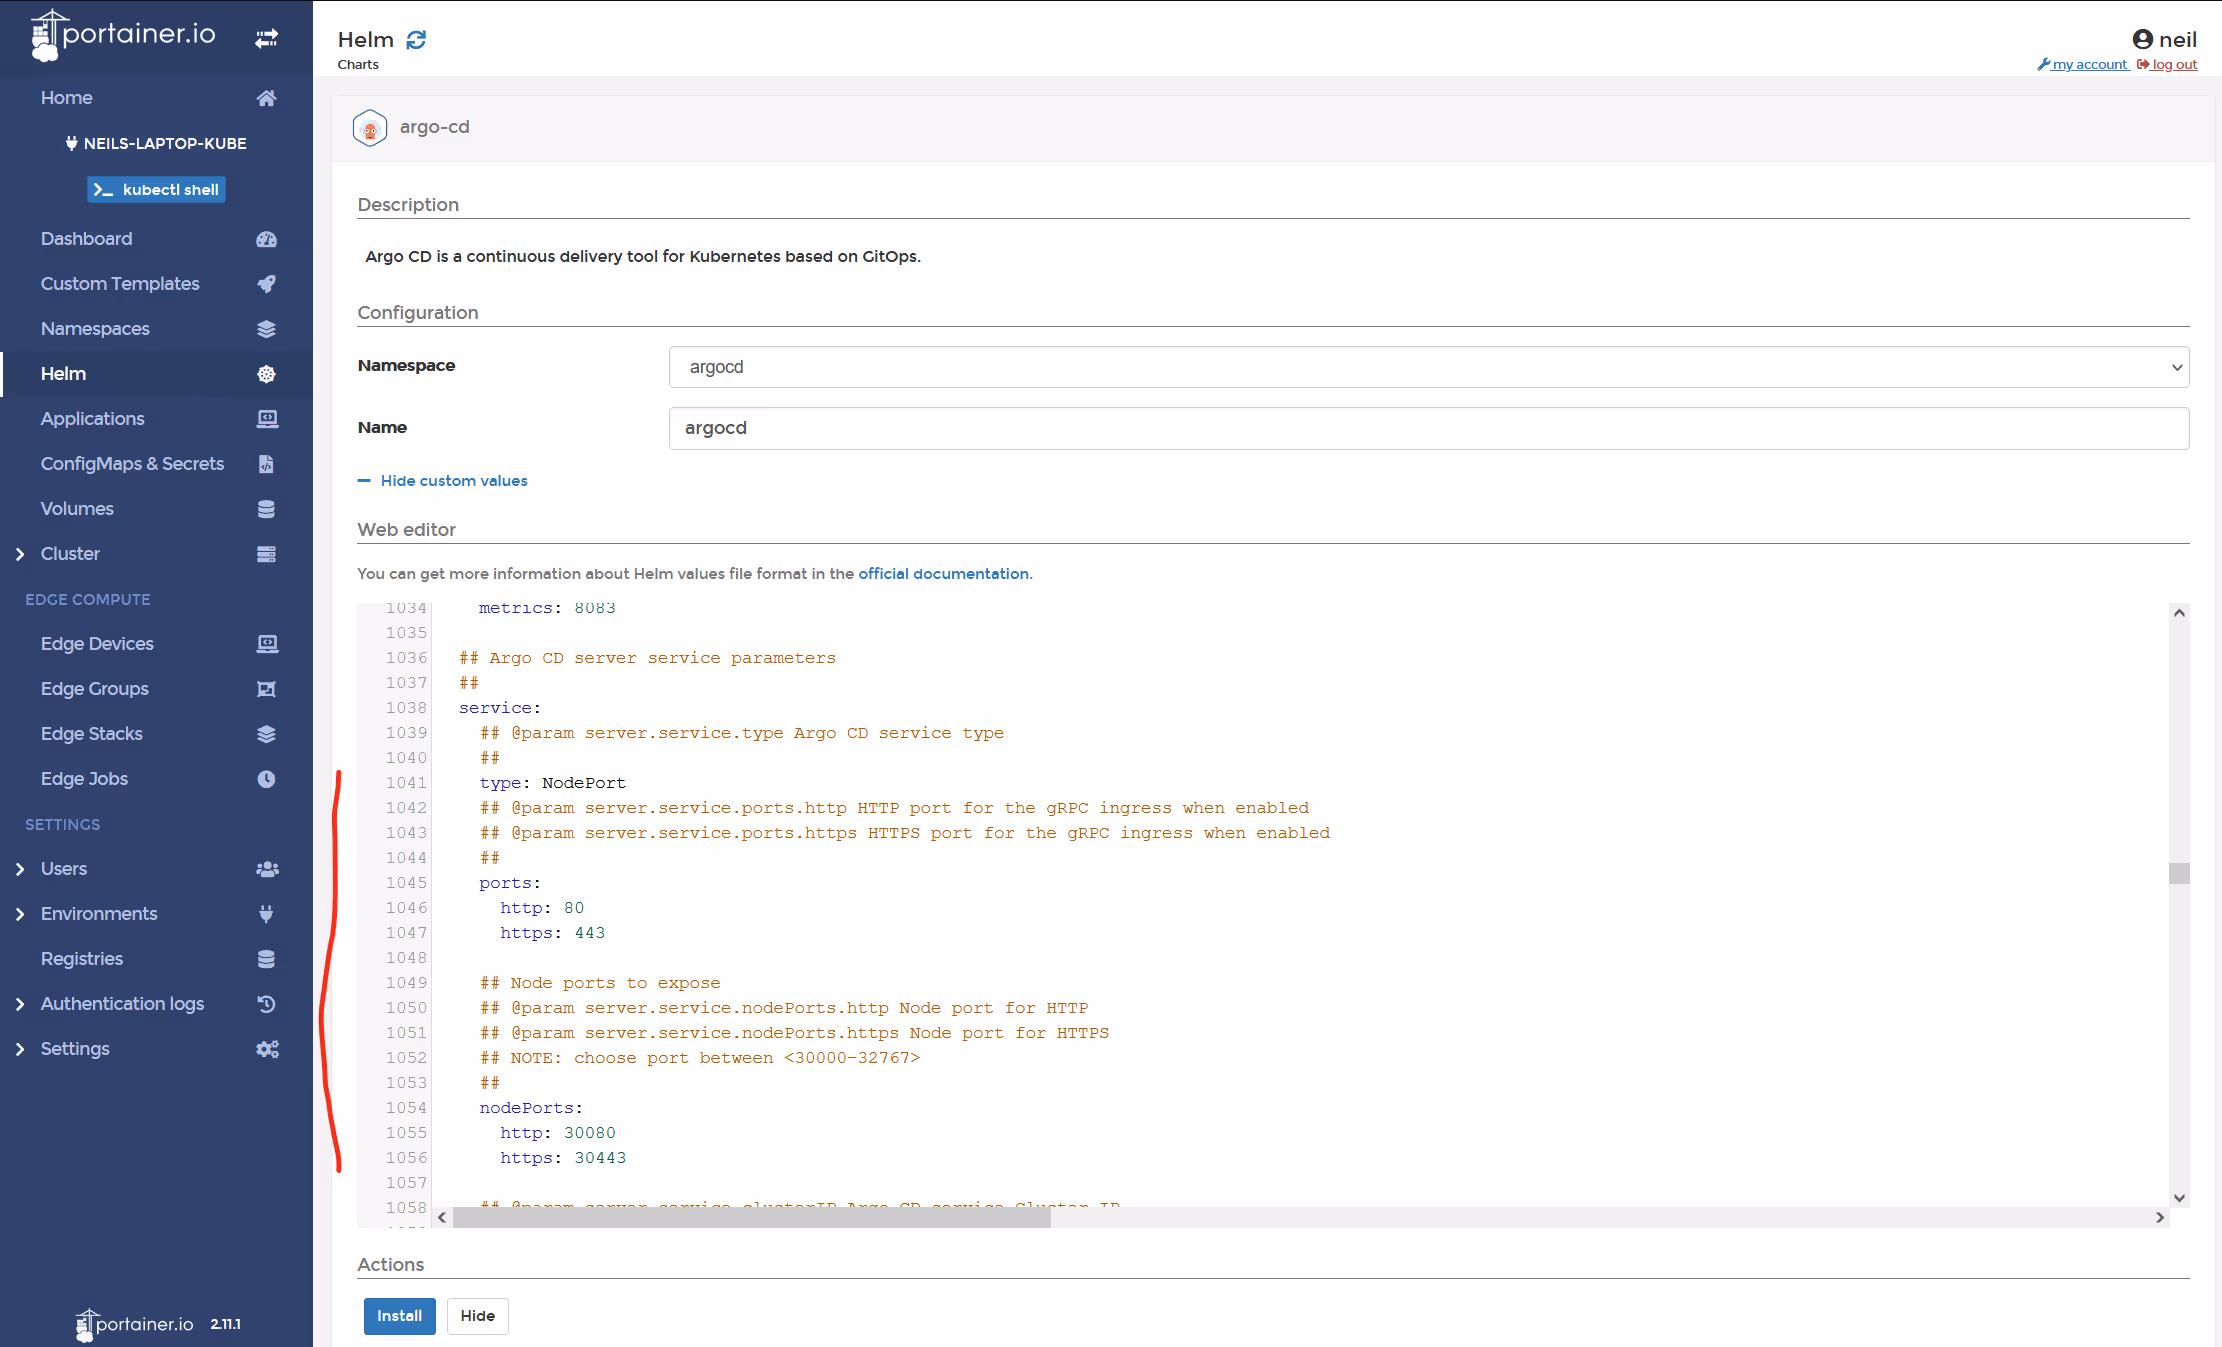Click the editor horizontal scrollbar thumb
Image resolution: width=2222 pixels, height=1347 pixels.
[752, 1217]
